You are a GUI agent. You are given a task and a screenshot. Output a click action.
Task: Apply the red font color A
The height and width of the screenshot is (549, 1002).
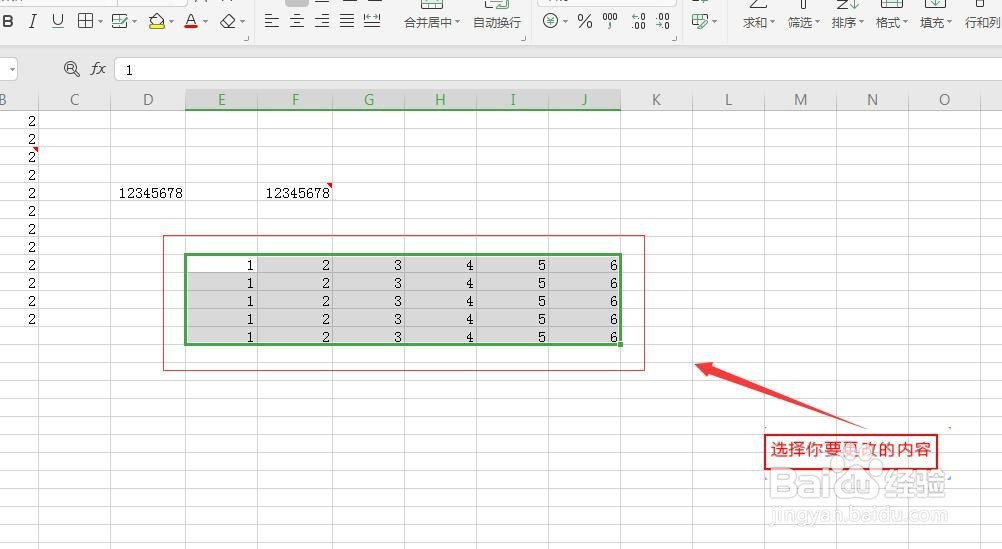tap(190, 22)
